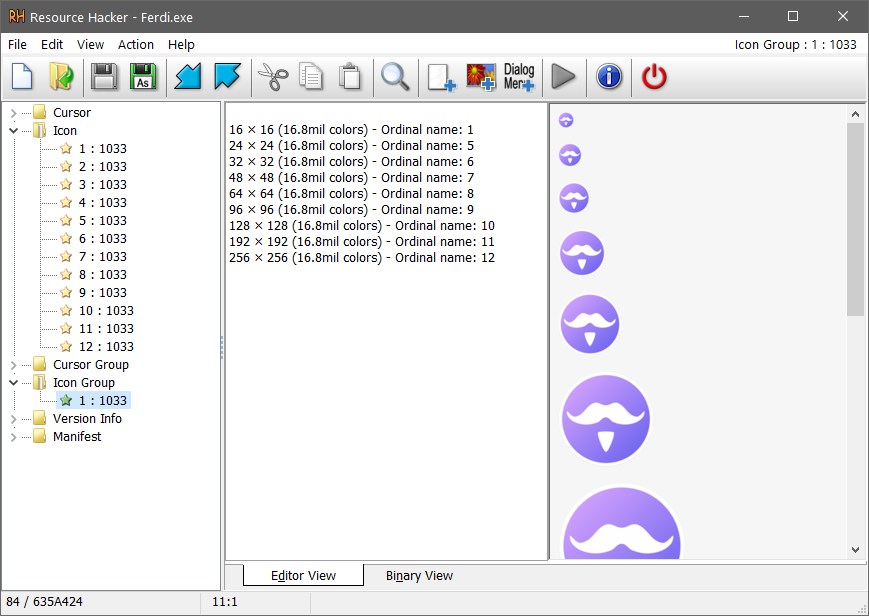Click the smallest mustache icon preview

pos(566,120)
